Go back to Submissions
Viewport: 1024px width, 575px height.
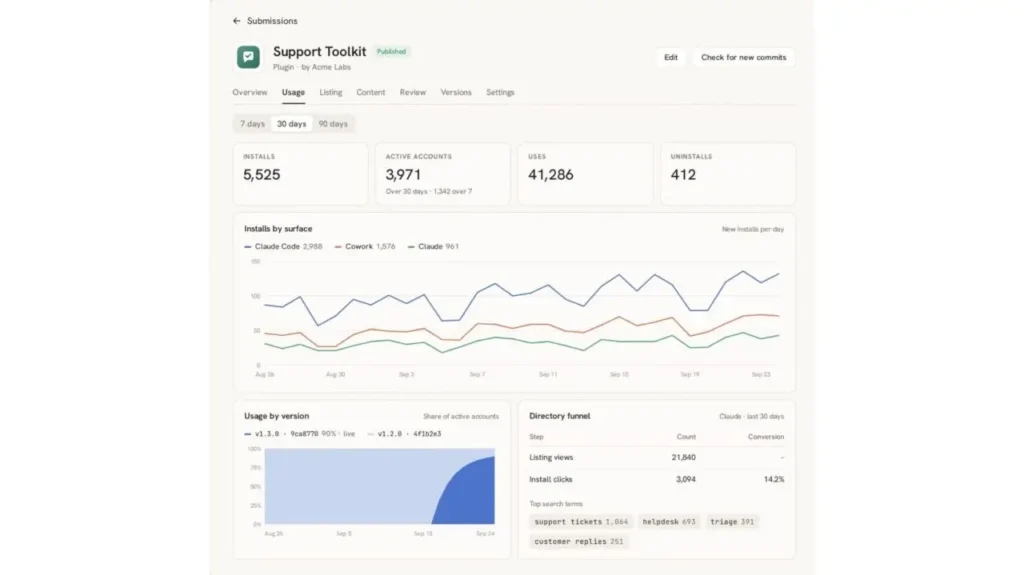click(272, 21)
